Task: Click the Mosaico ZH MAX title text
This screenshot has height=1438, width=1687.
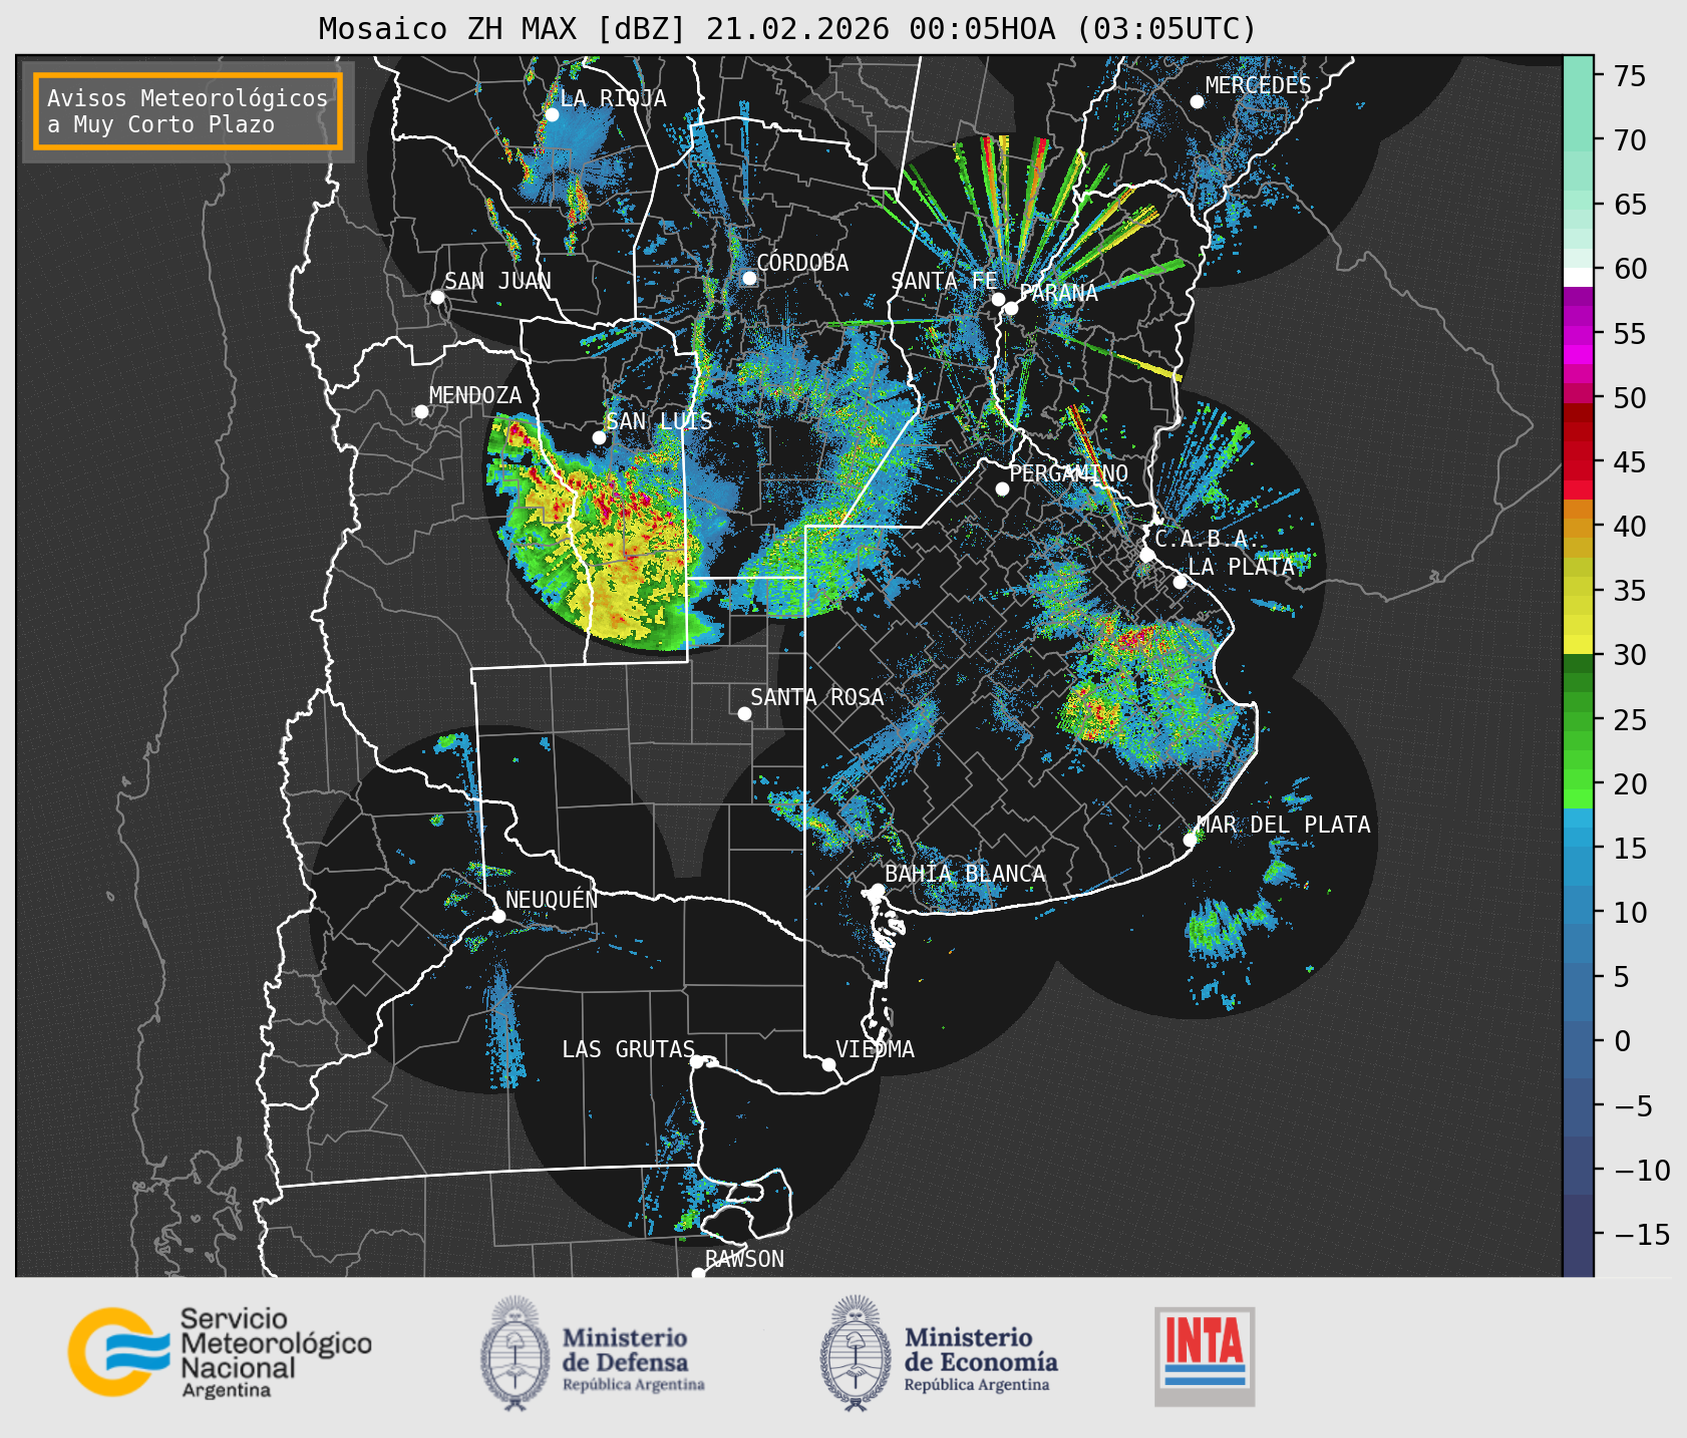Action: pos(787,29)
